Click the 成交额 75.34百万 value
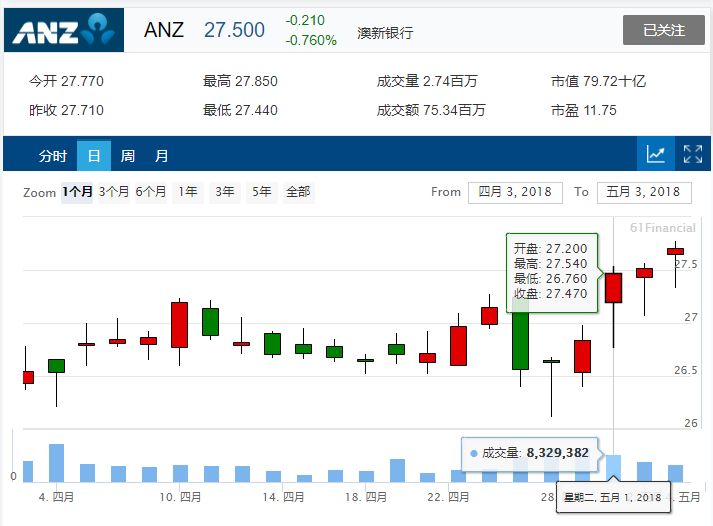713x526 pixels. (431, 110)
